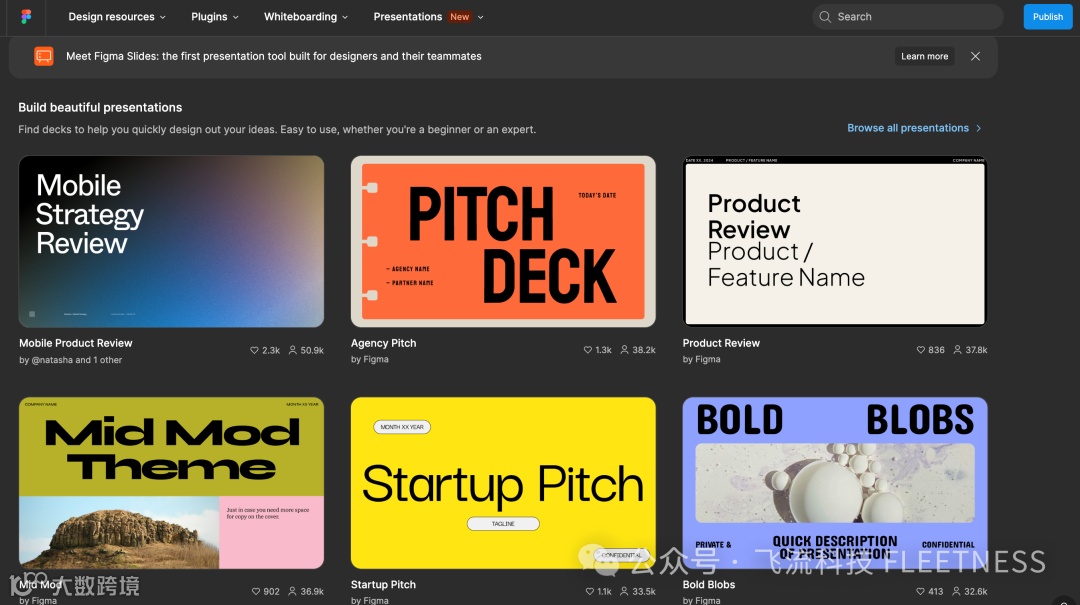Screen dimensions: 1080x605
Task: Click the Figma Slides banner icon
Action: (x=43, y=56)
